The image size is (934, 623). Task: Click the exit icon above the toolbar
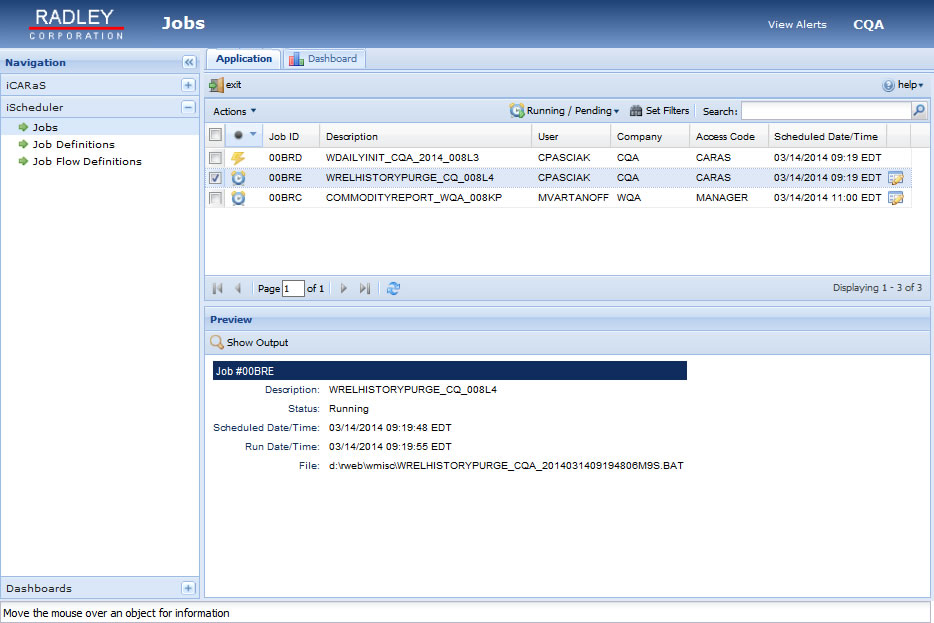click(218, 85)
